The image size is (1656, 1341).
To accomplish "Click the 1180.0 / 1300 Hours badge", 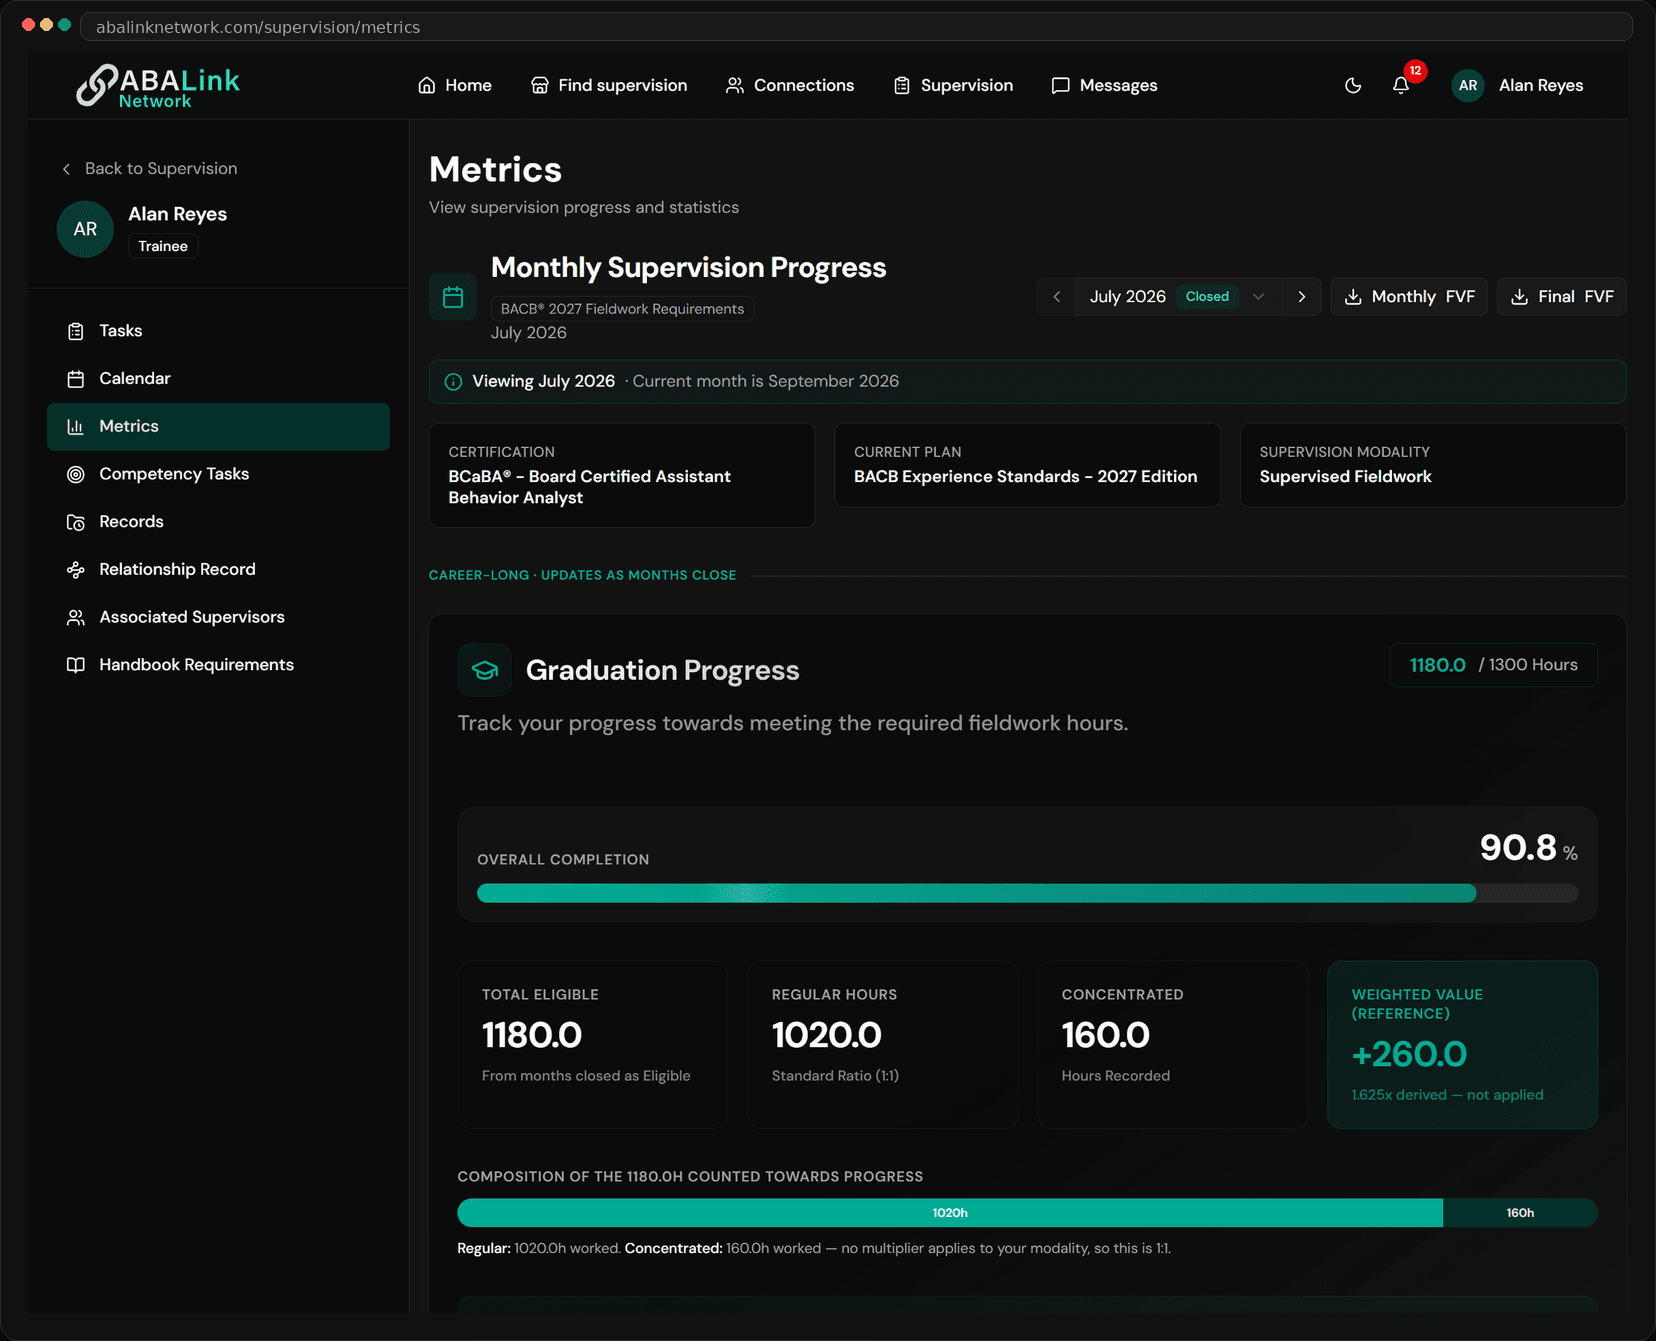I will [1493, 665].
